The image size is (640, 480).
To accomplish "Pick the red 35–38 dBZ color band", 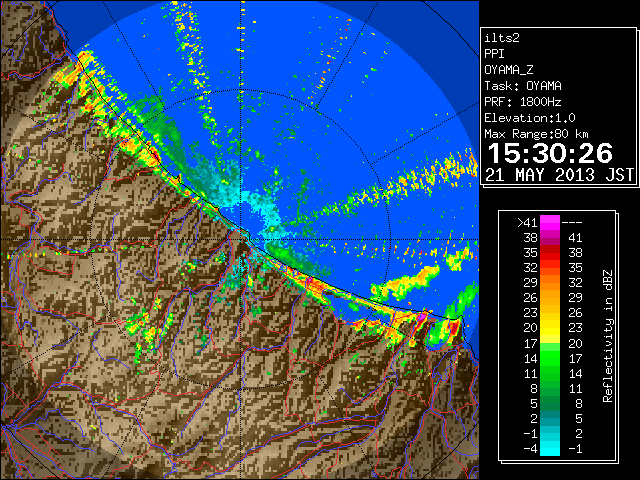I will pyautogui.click(x=550, y=253).
